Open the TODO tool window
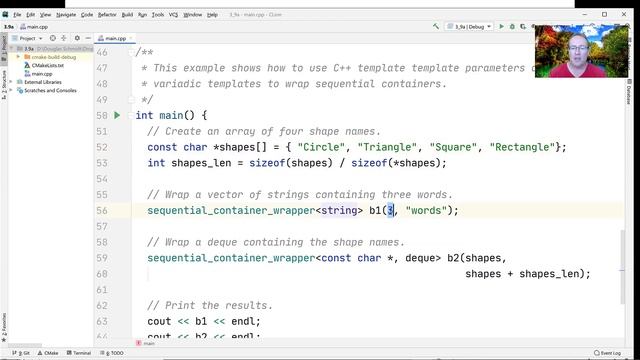 (x=112, y=353)
